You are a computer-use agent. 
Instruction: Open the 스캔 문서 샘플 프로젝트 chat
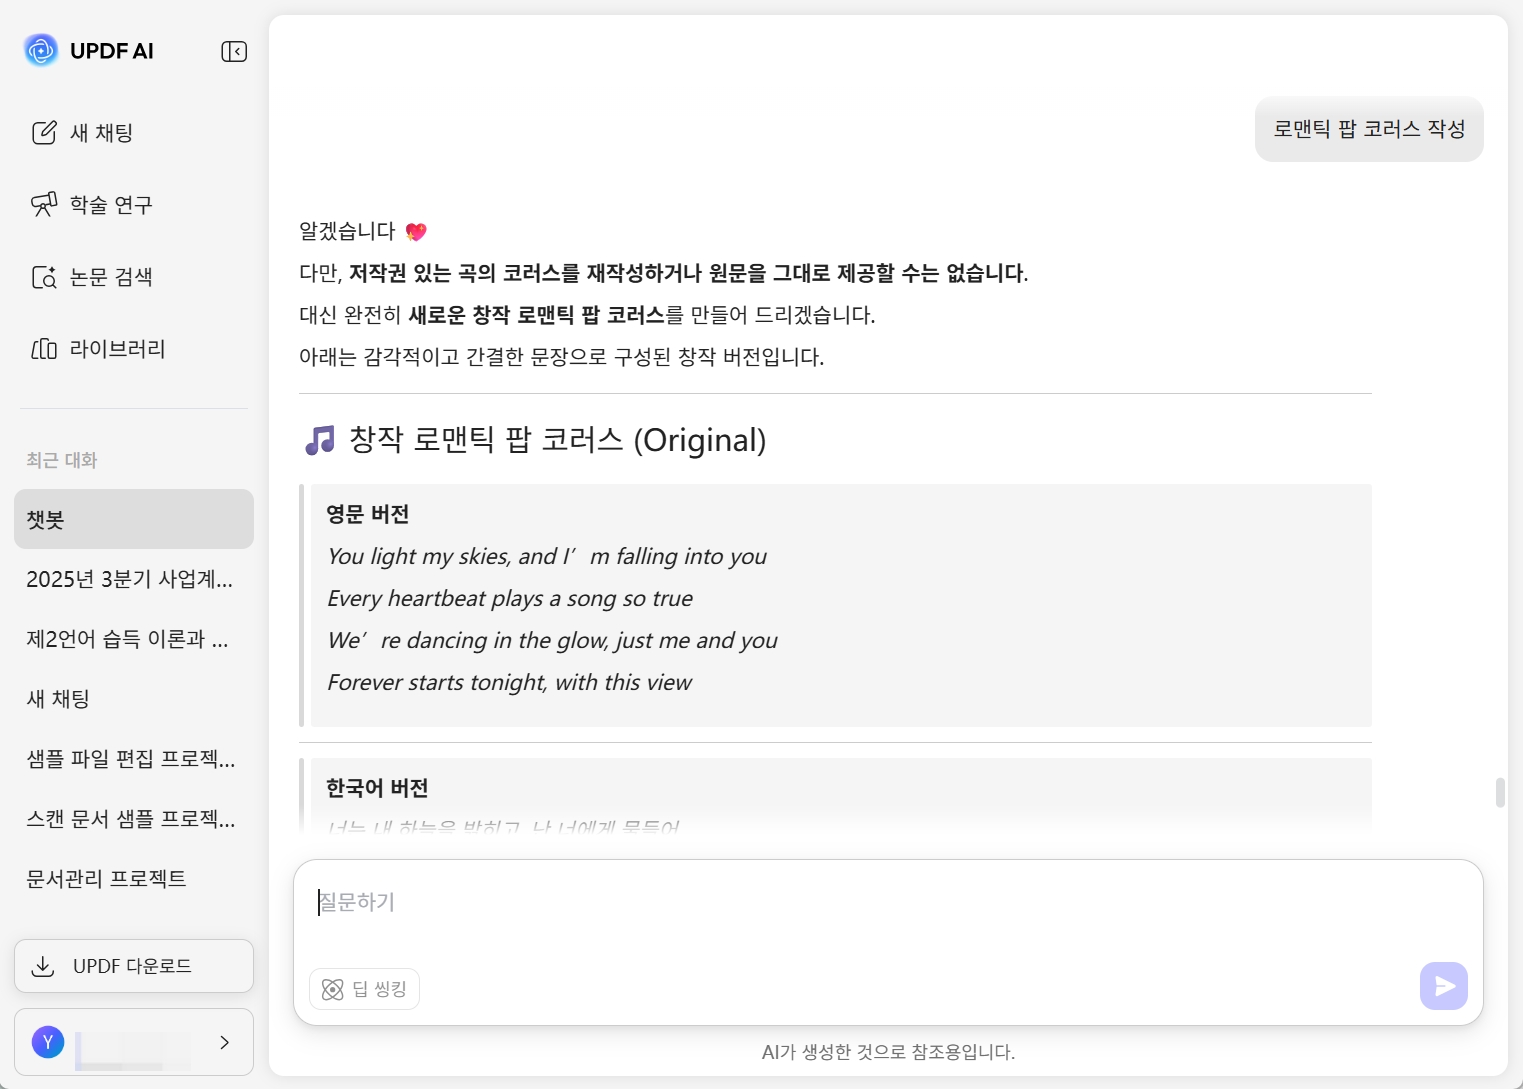pos(131,819)
